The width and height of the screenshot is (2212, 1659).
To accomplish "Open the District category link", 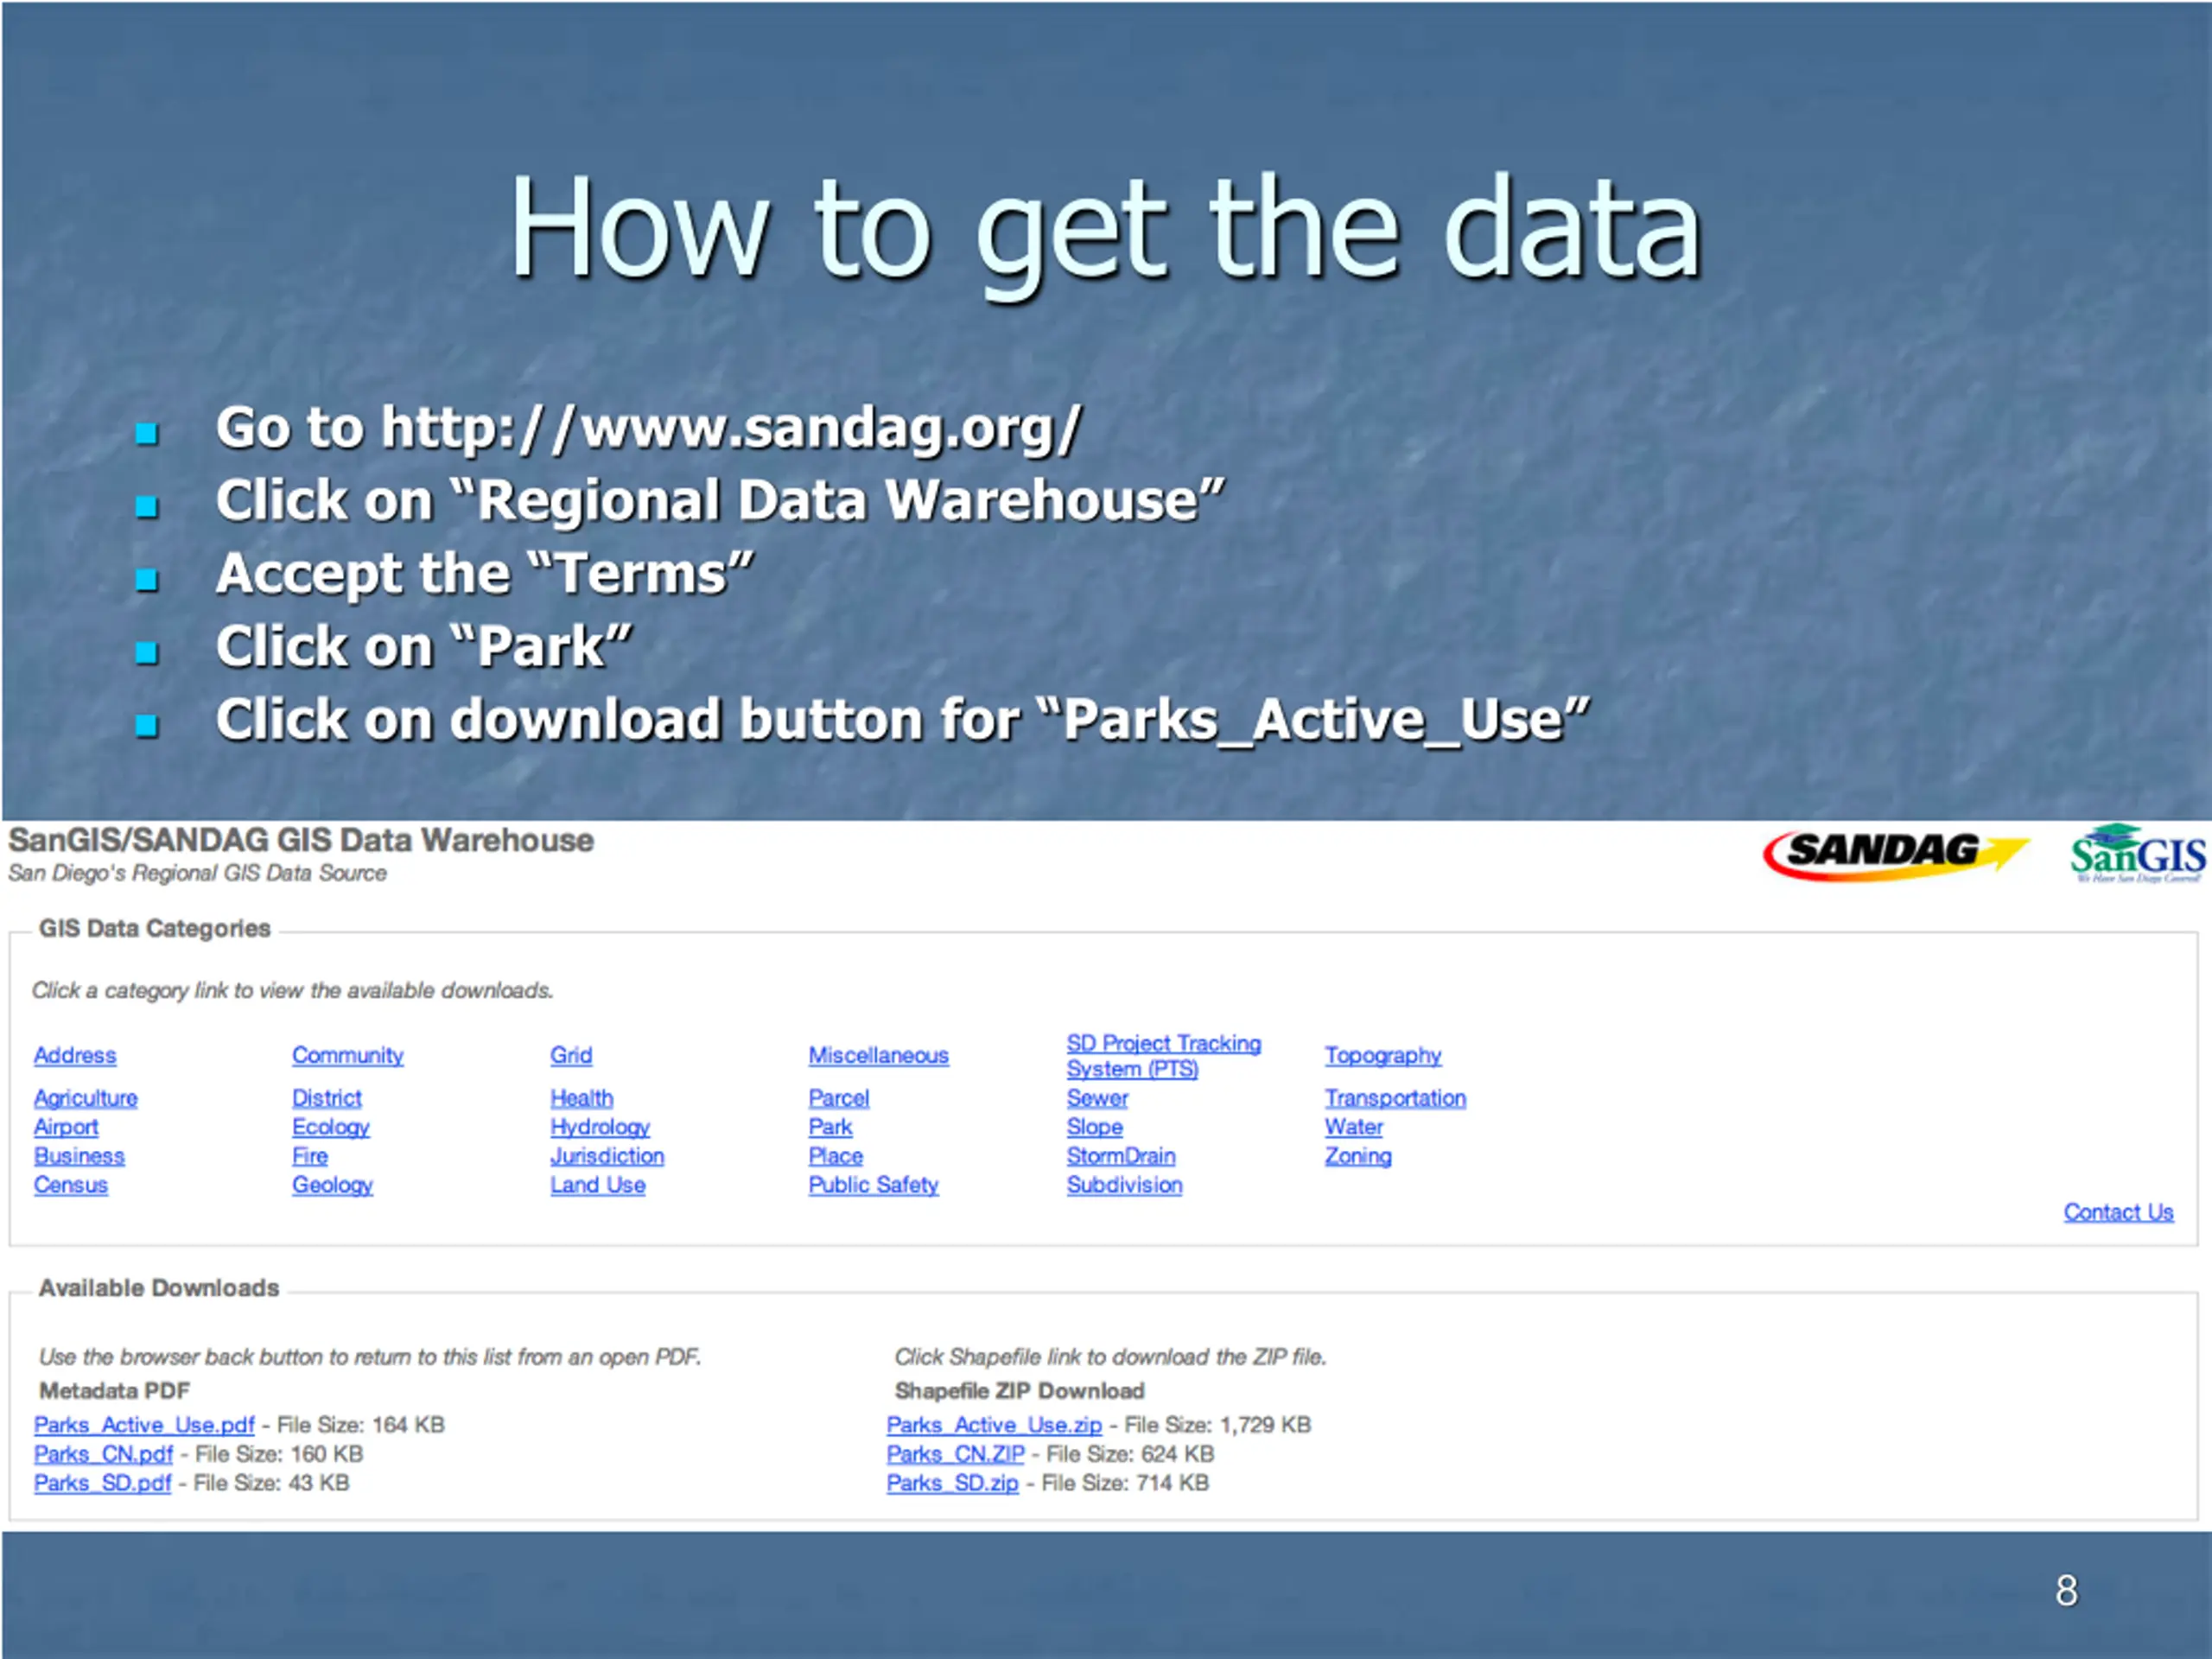I will click(x=327, y=1098).
